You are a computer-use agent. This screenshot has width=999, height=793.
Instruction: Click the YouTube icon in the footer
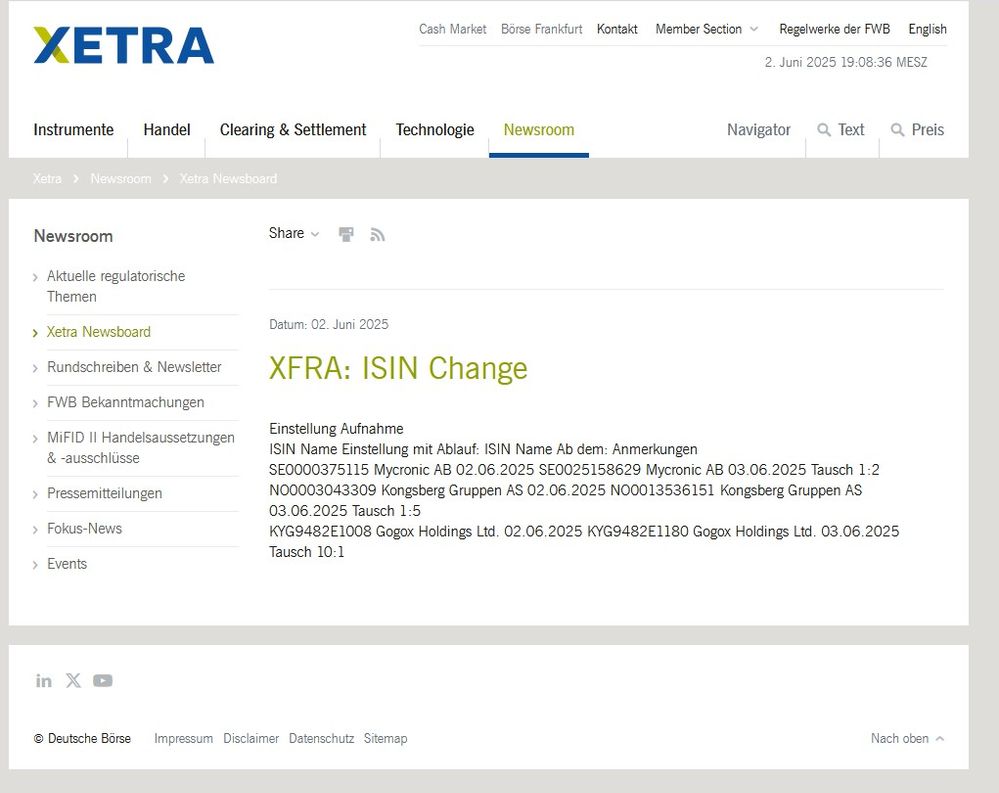(103, 680)
